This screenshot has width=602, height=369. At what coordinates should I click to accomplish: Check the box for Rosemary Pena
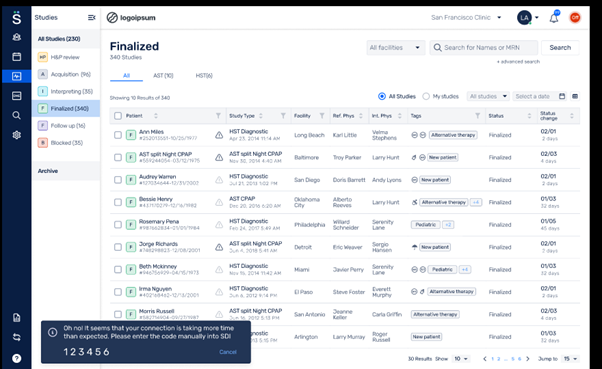[x=118, y=225]
